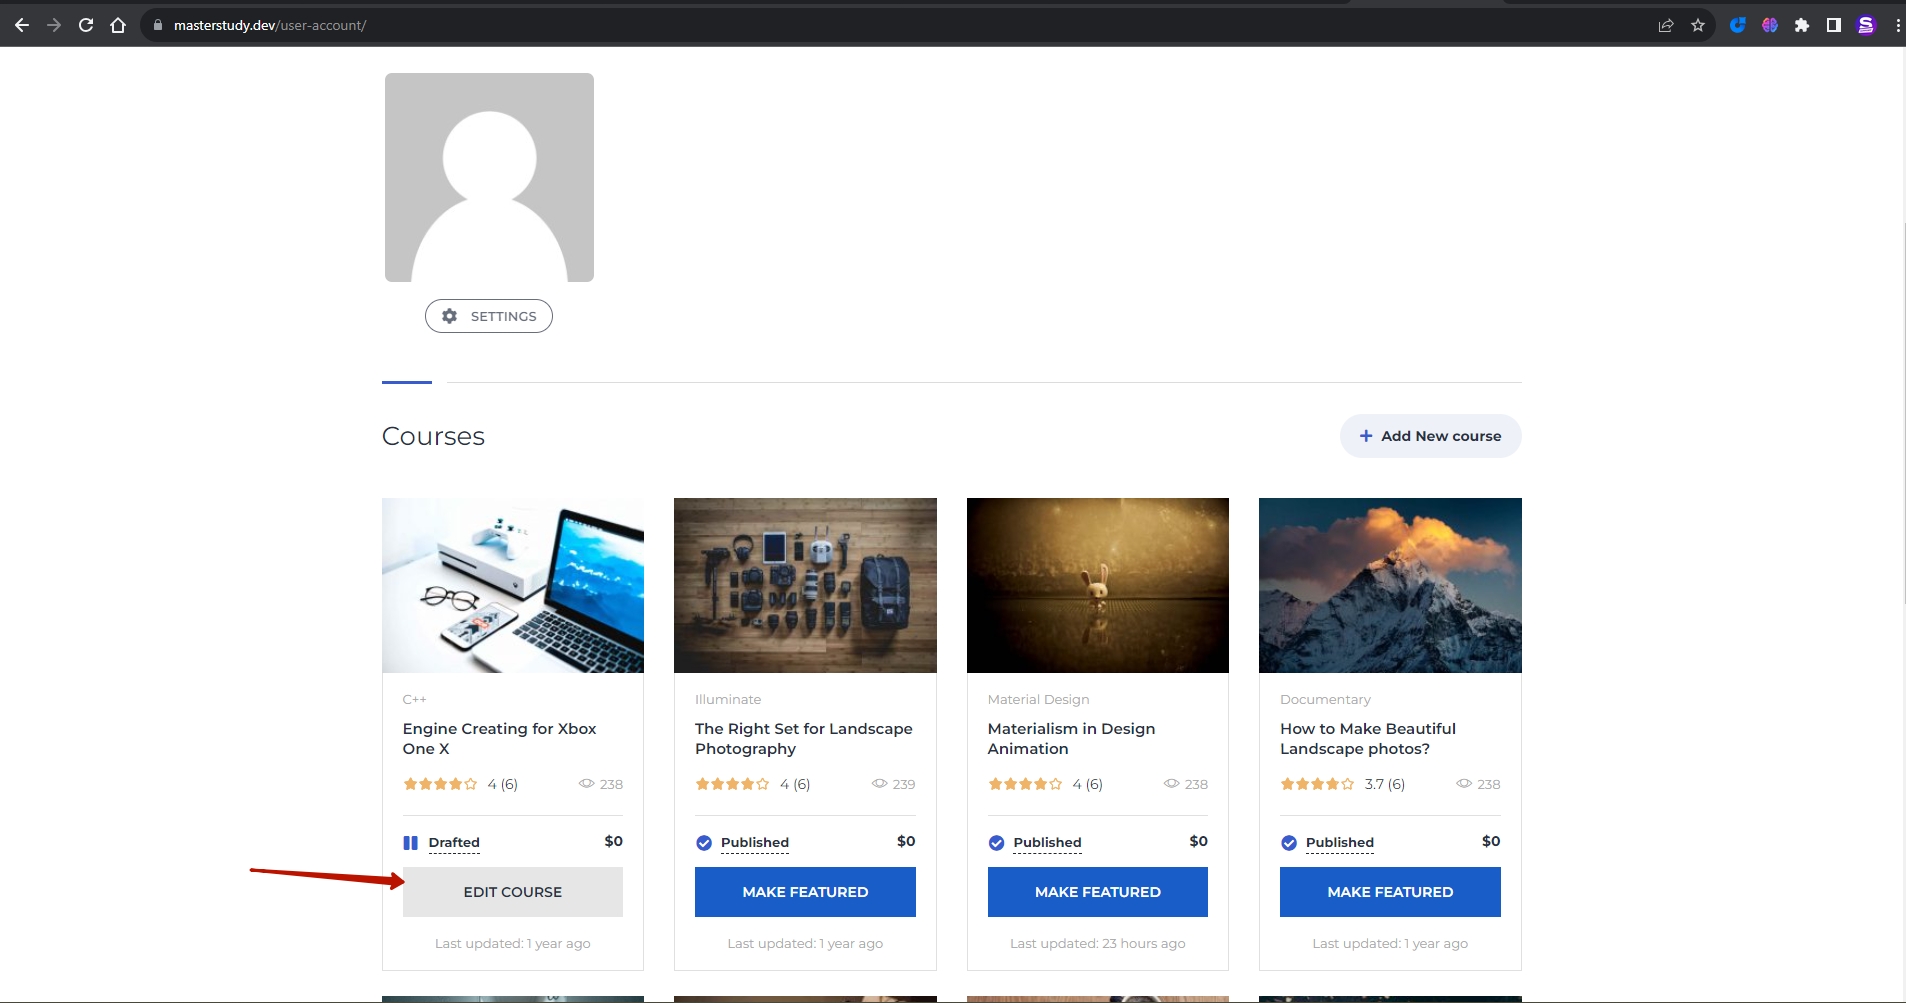The image size is (1906, 1003).
Task: Reload the current page
Action: [86, 25]
